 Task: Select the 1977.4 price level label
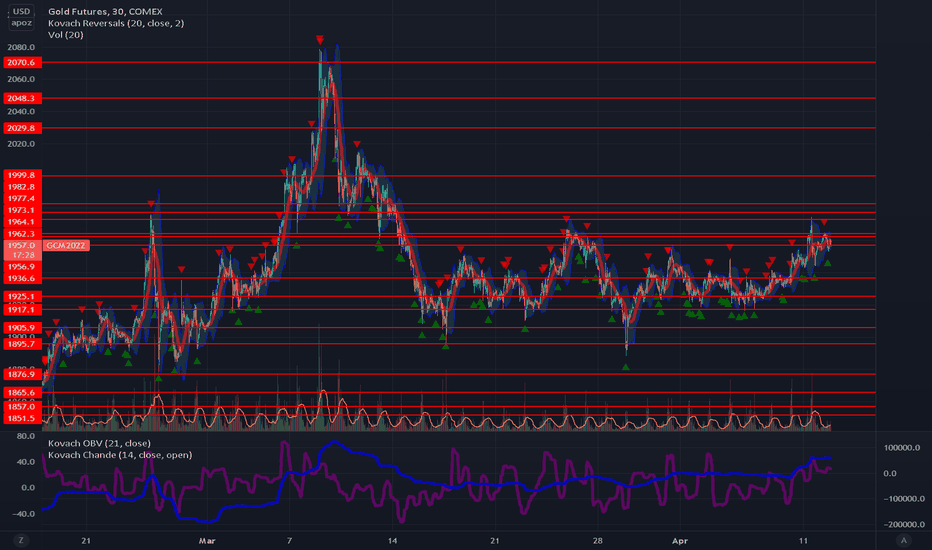pos(23,199)
